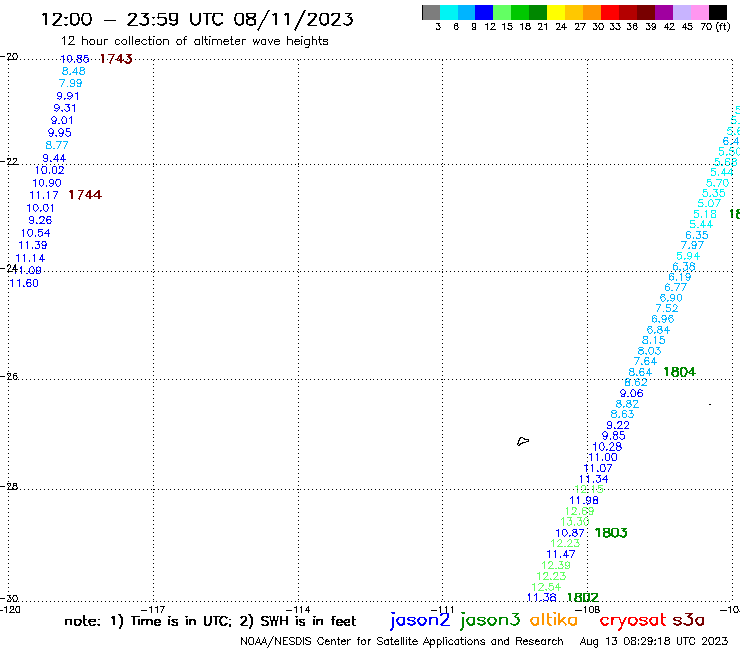
Task: Click the wave height value 9.95
Action: point(59,133)
